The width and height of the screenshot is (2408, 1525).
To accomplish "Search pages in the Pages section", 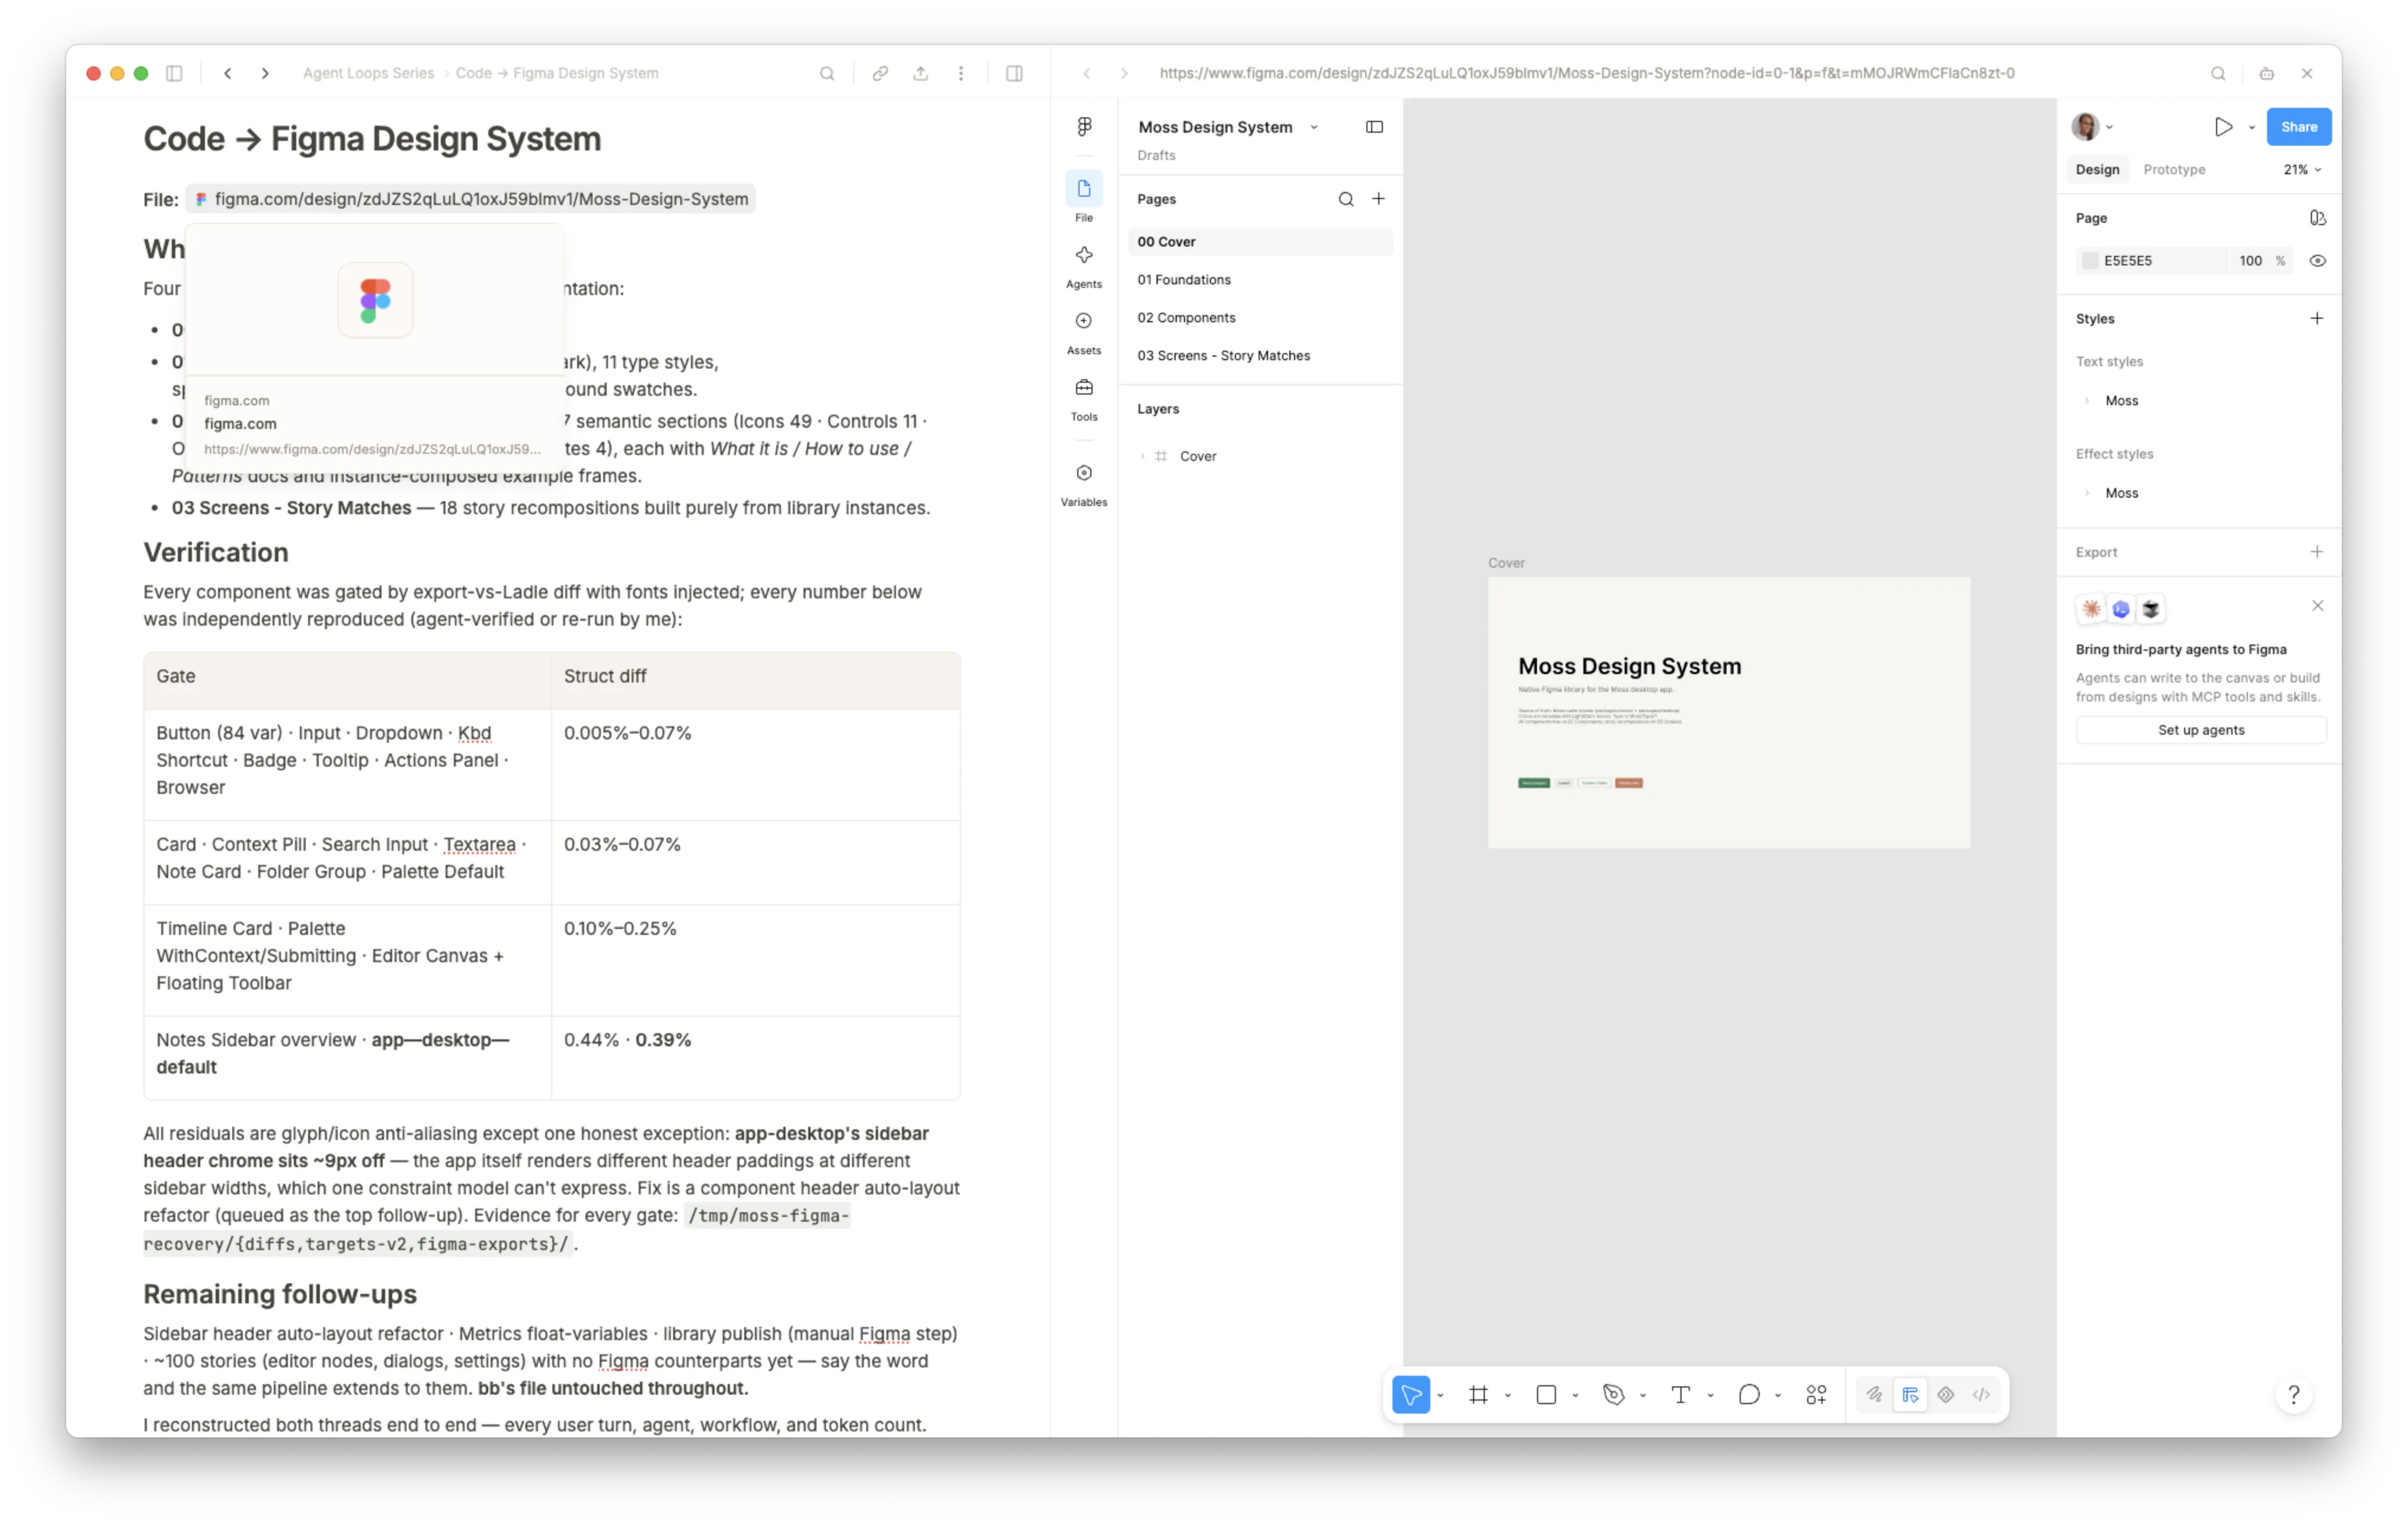I will click(x=1345, y=199).
